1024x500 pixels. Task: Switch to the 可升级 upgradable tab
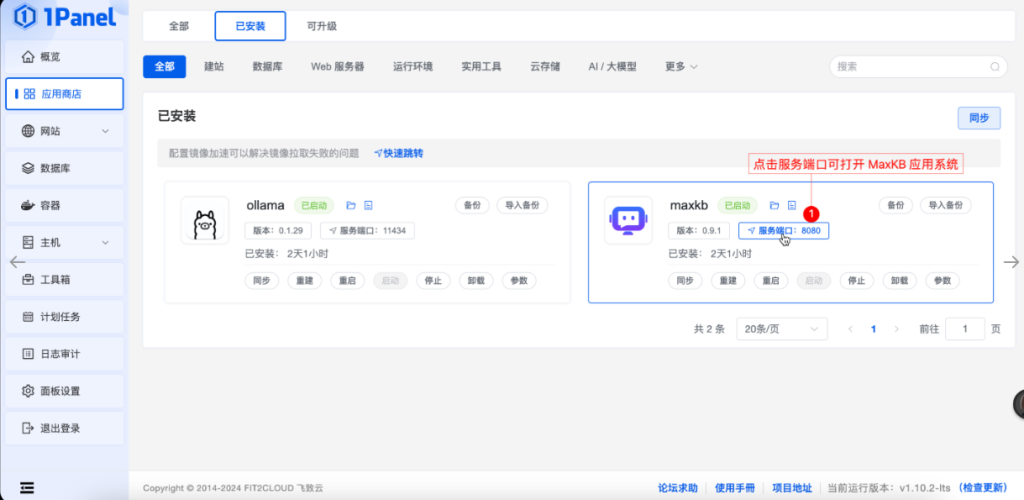[322, 27]
